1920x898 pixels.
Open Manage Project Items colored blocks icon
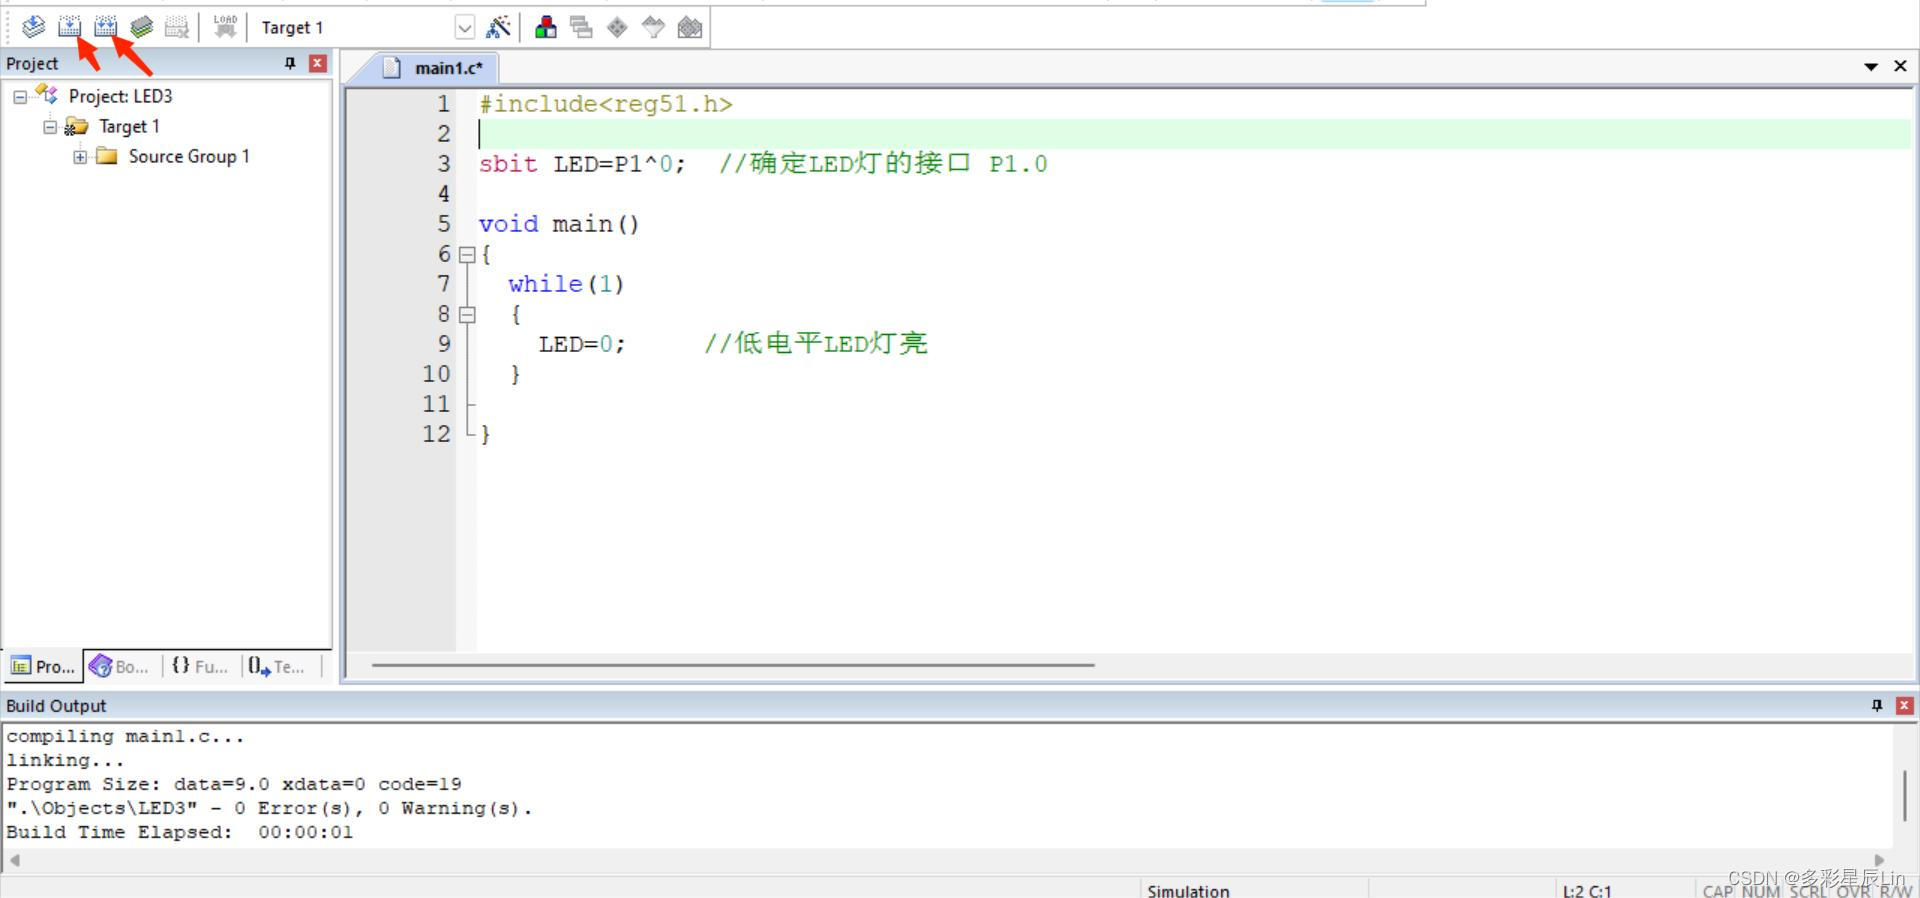pos(545,27)
